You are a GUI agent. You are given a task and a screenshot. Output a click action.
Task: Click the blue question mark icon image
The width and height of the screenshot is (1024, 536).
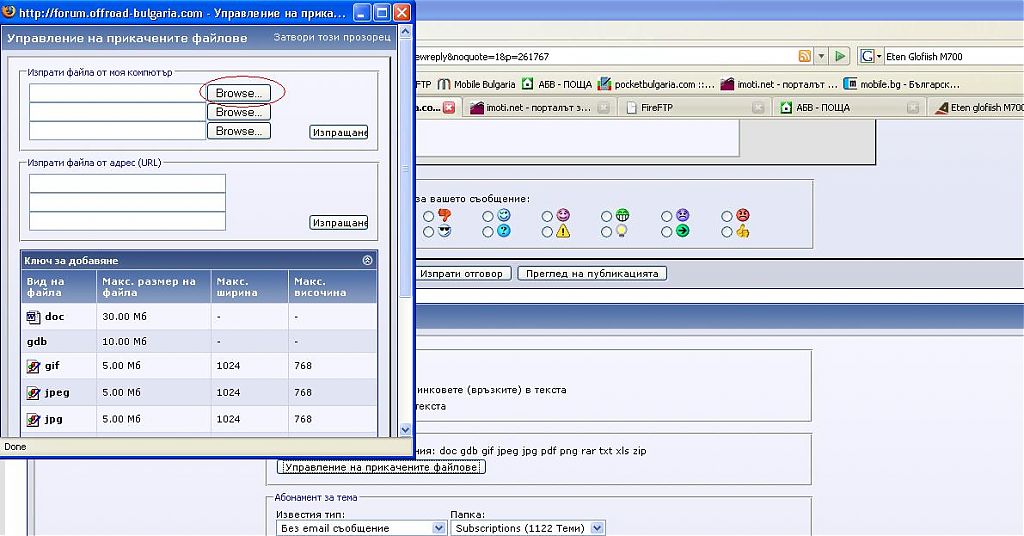pyautogui.click(x=504, y=231)
